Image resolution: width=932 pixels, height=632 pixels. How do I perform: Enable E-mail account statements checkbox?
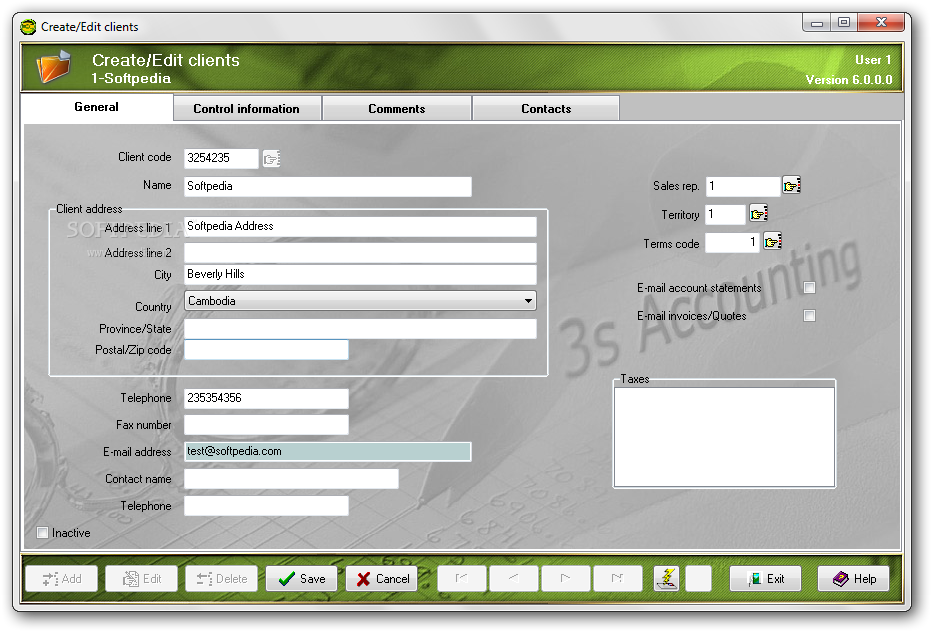coord(809,288)
